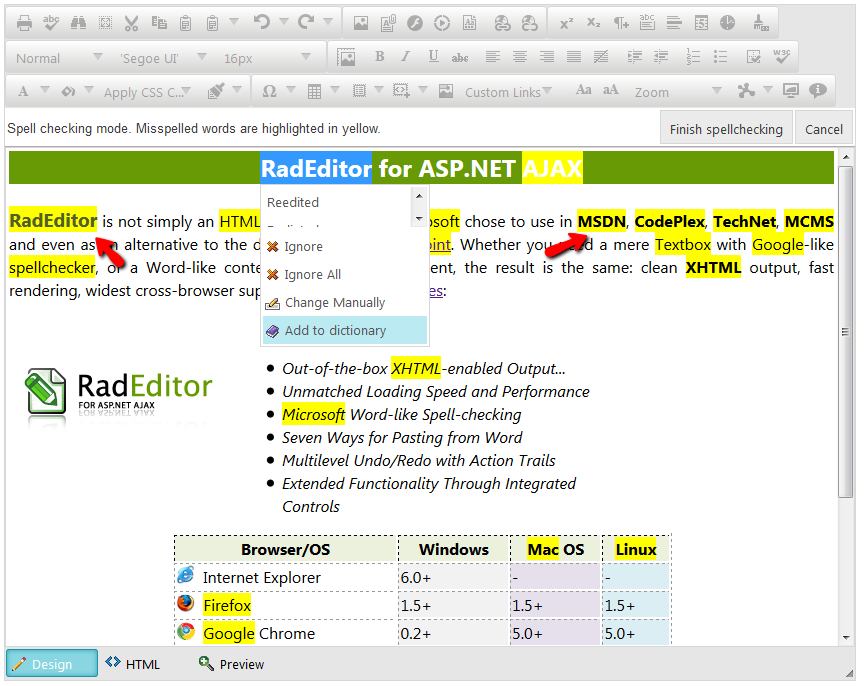The height and width of the screenshot is (686, 865).
Task: Open the 'Segoe UI' font dropdown
Action: click(162, 58)
